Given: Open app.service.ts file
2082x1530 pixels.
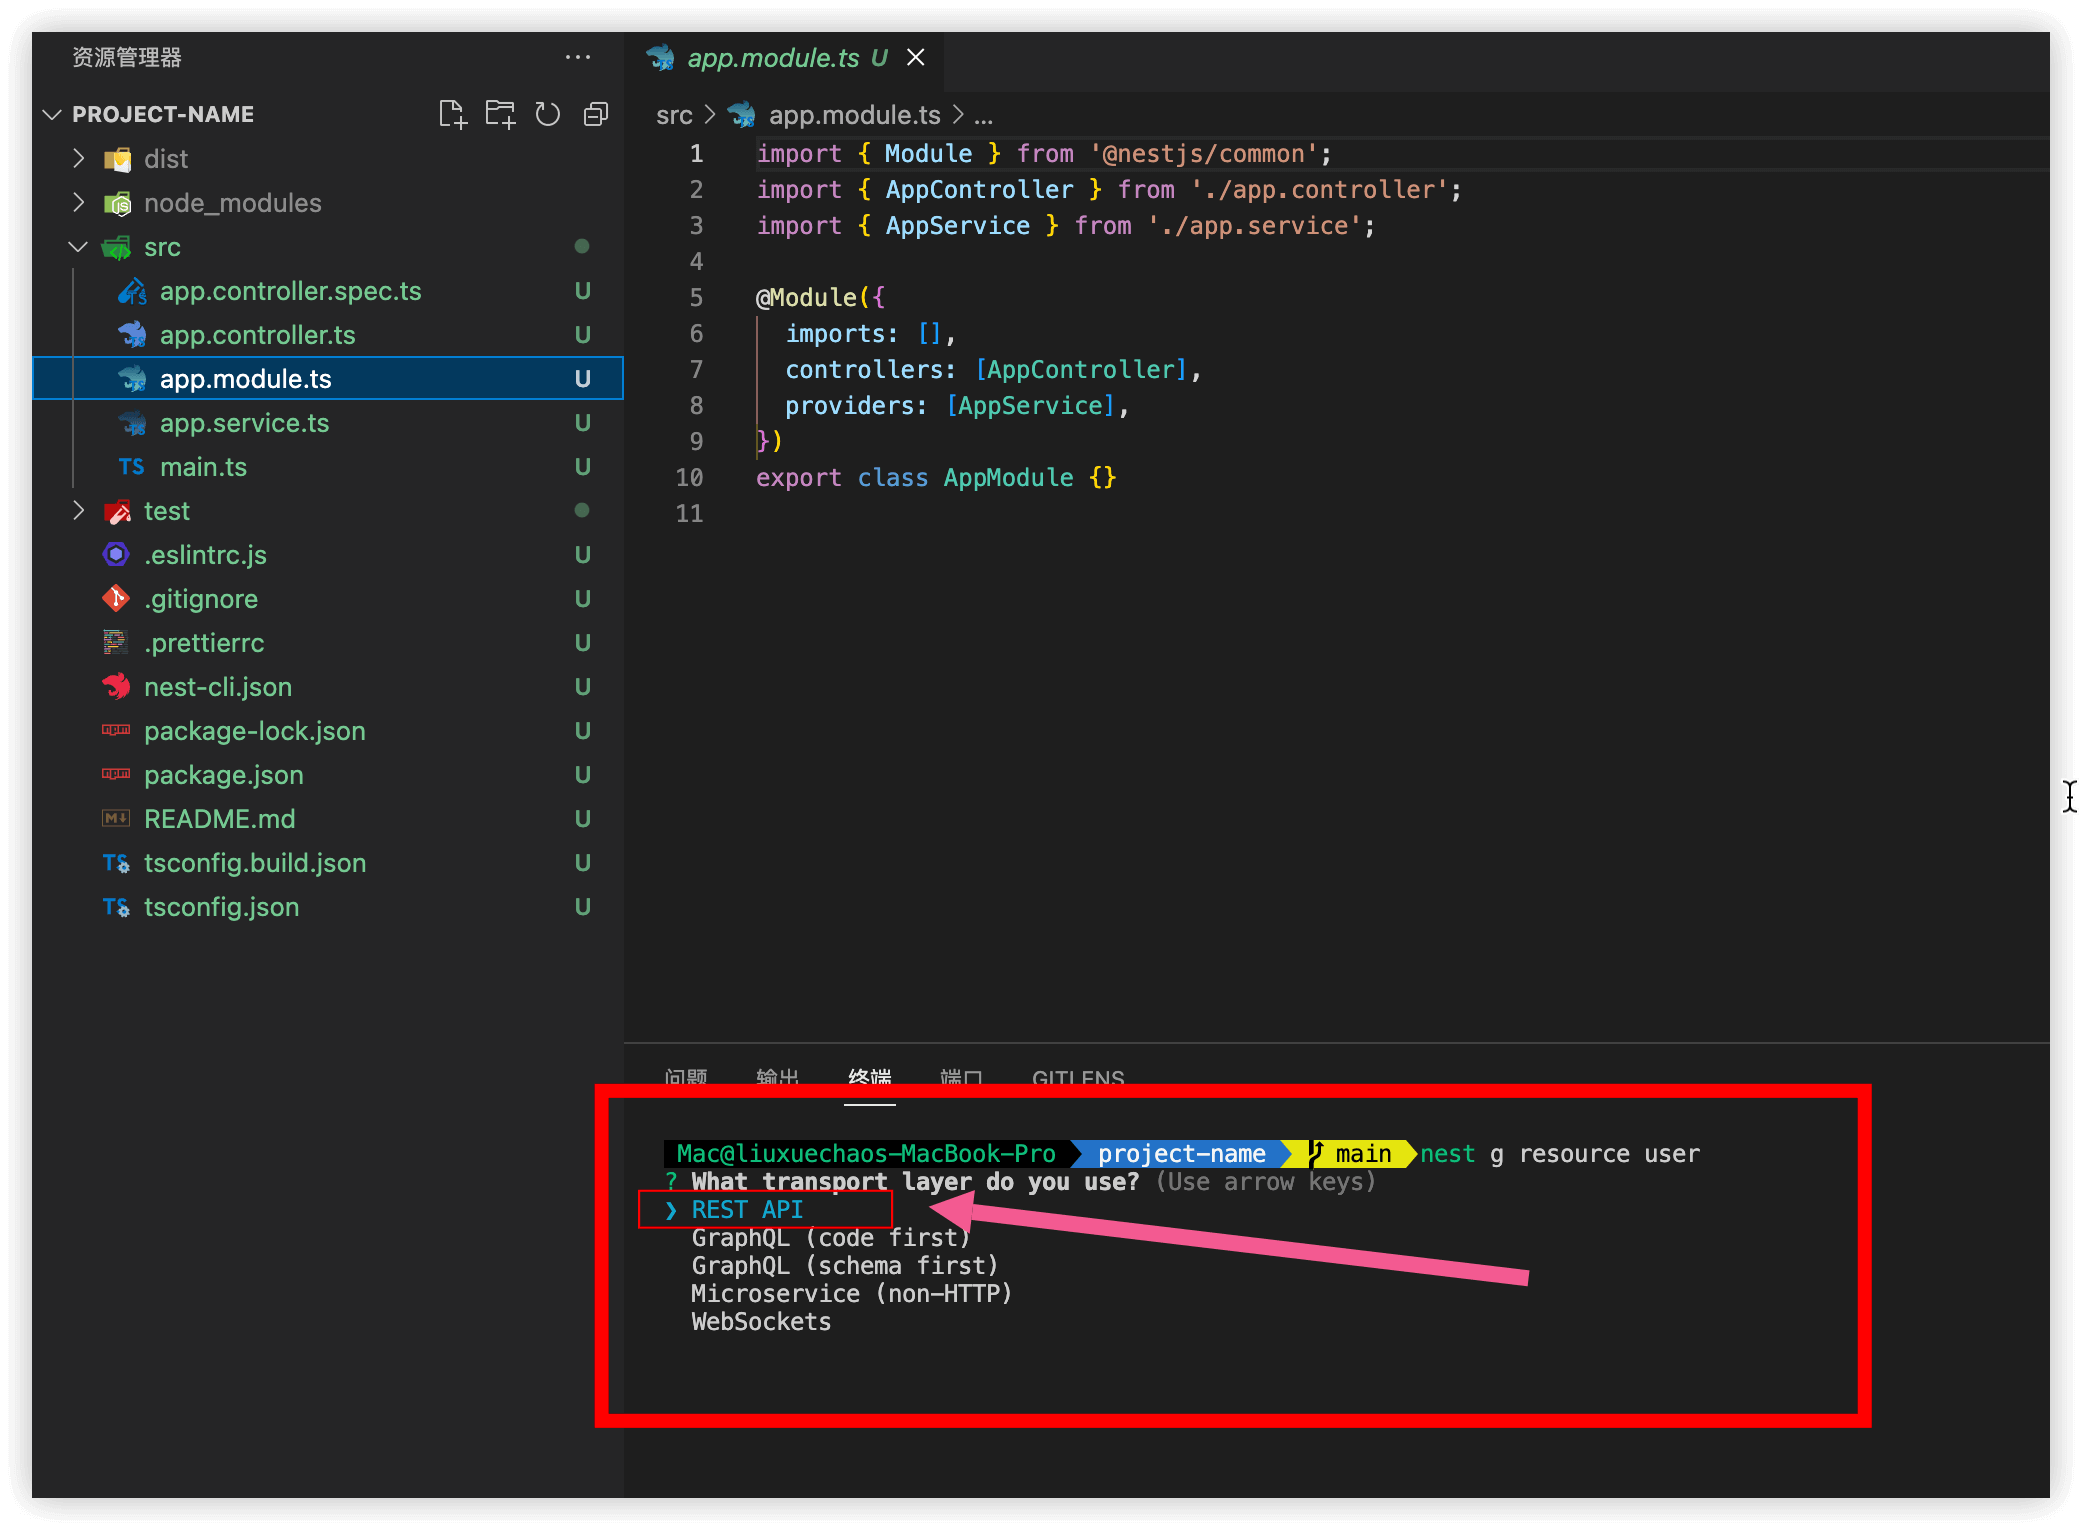Looking at the screenshot, I should [328, 423].
